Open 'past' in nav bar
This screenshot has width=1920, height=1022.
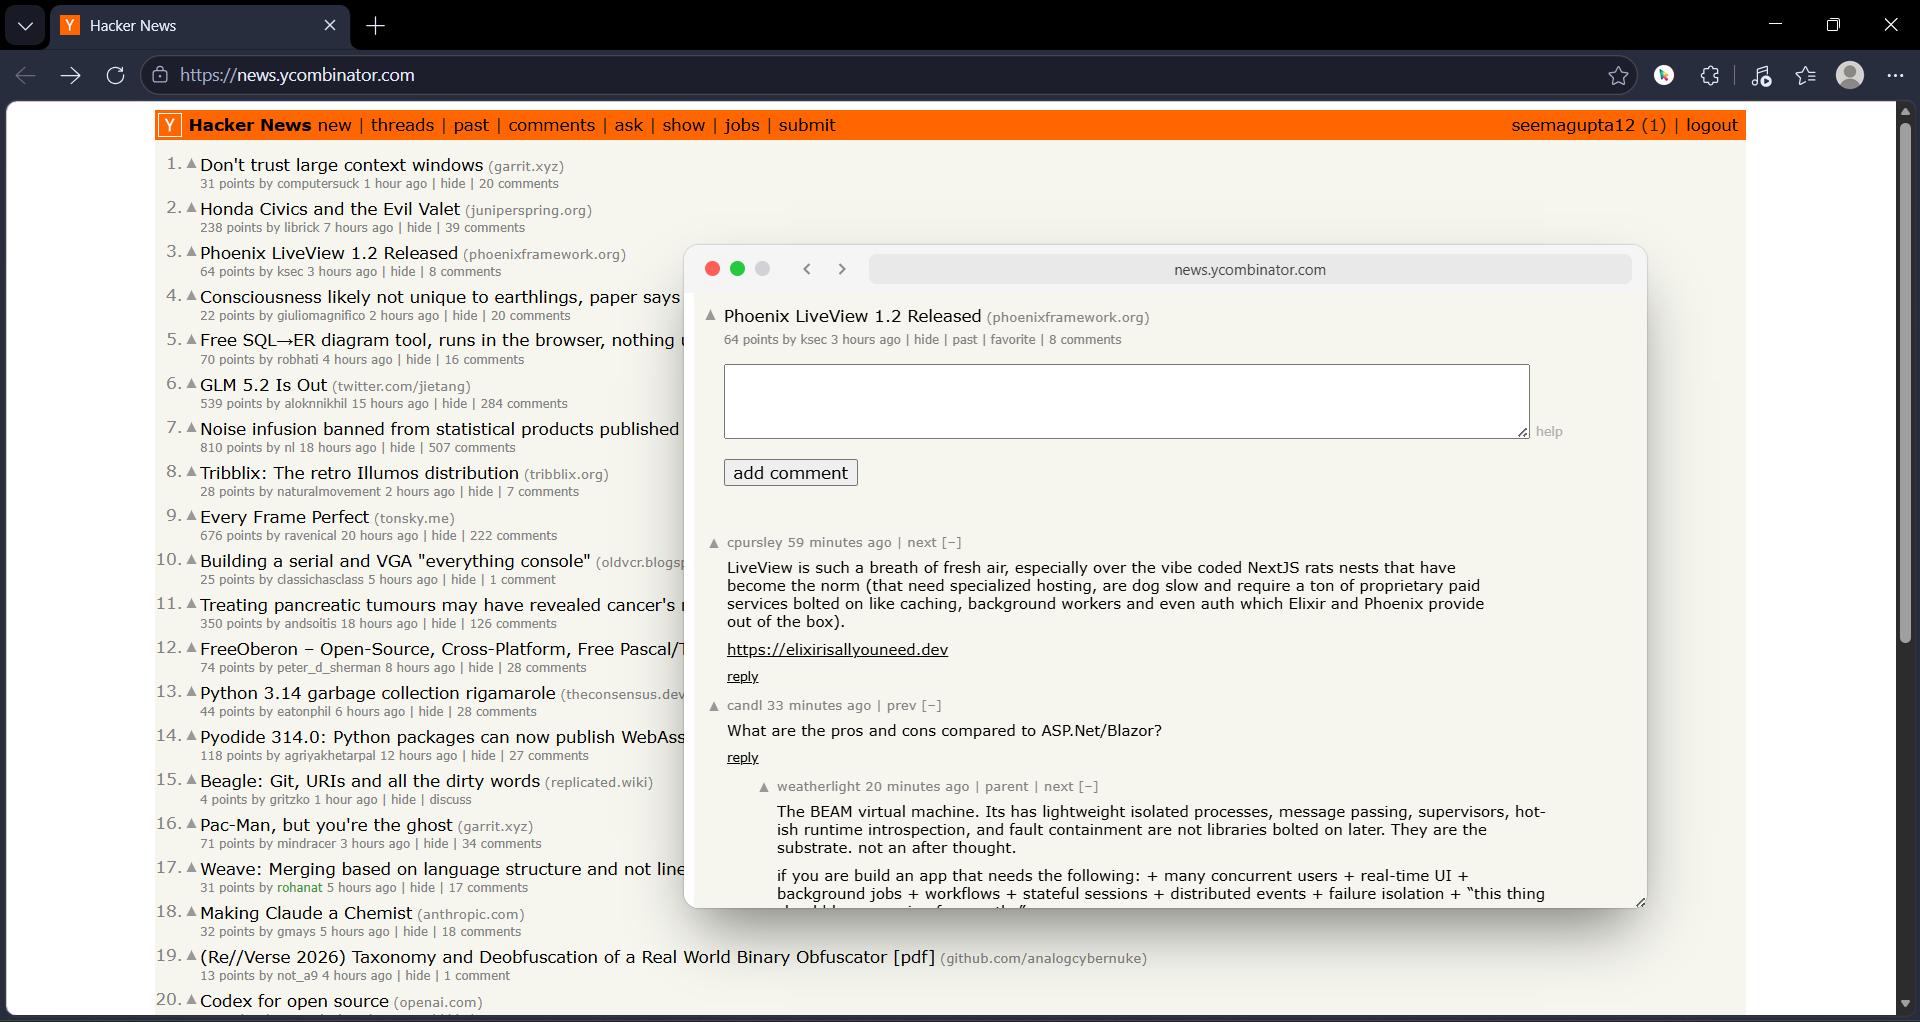[471, 125]
